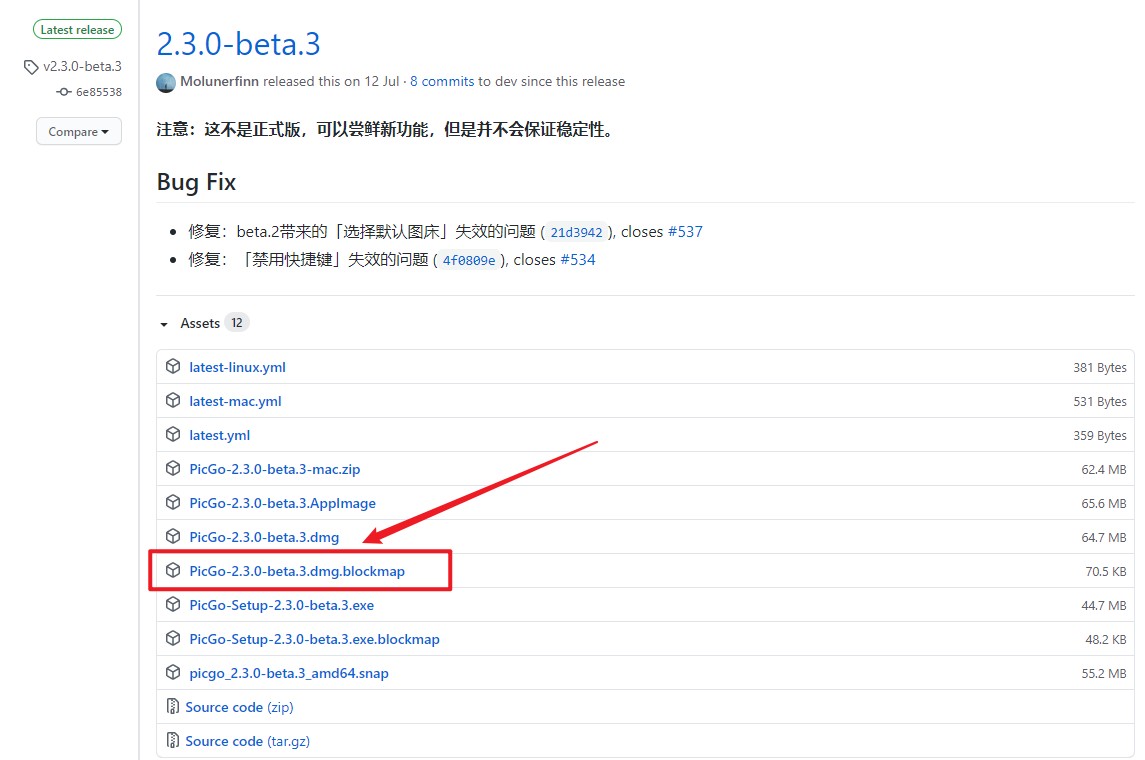Screen dimensions: 1145x760
Task: Download PicGo-2.3.0-beta.3-mac.zip
Action: point(275,469)
